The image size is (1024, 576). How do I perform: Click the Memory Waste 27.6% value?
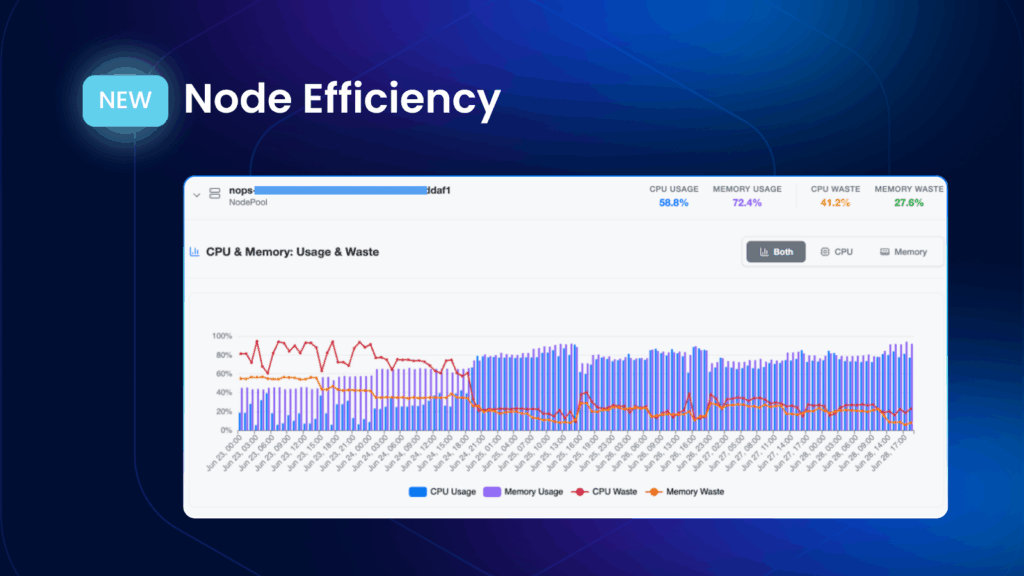(908, 203)
